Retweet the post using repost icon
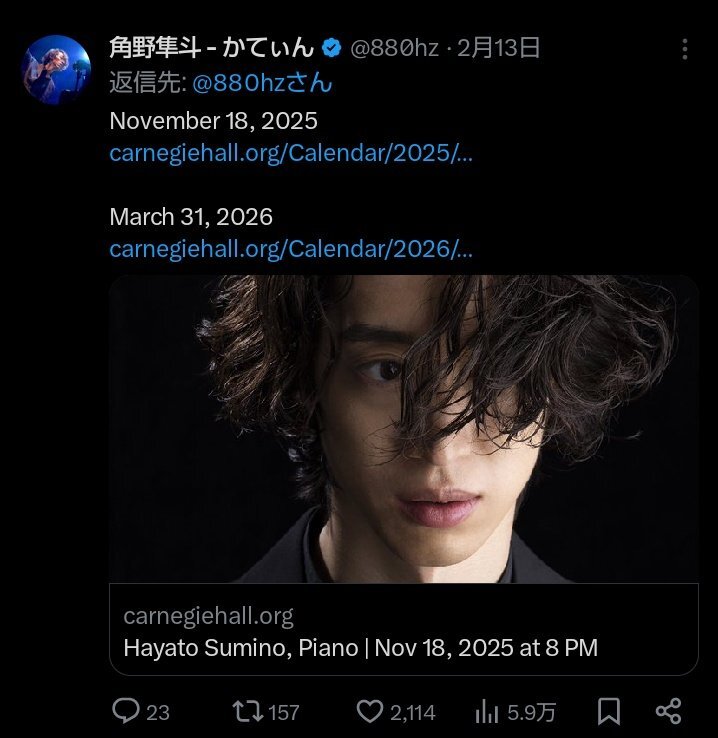This screenshot has width=718, height=738. click(247, 711)
